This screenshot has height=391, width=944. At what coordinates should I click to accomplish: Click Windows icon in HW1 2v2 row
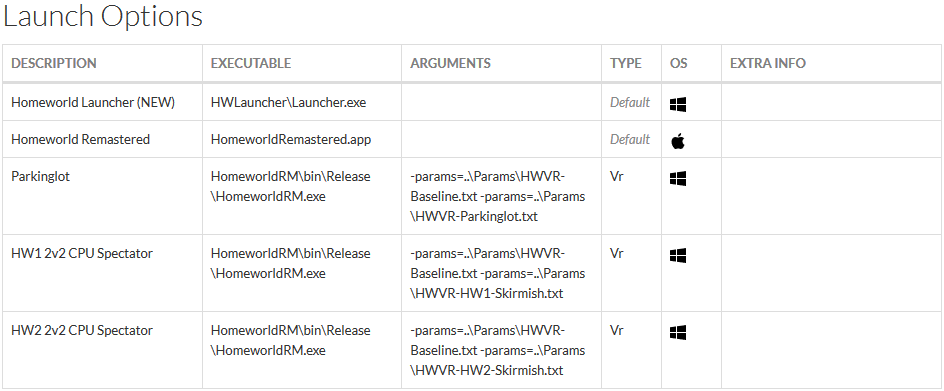(x=678, y=255)
